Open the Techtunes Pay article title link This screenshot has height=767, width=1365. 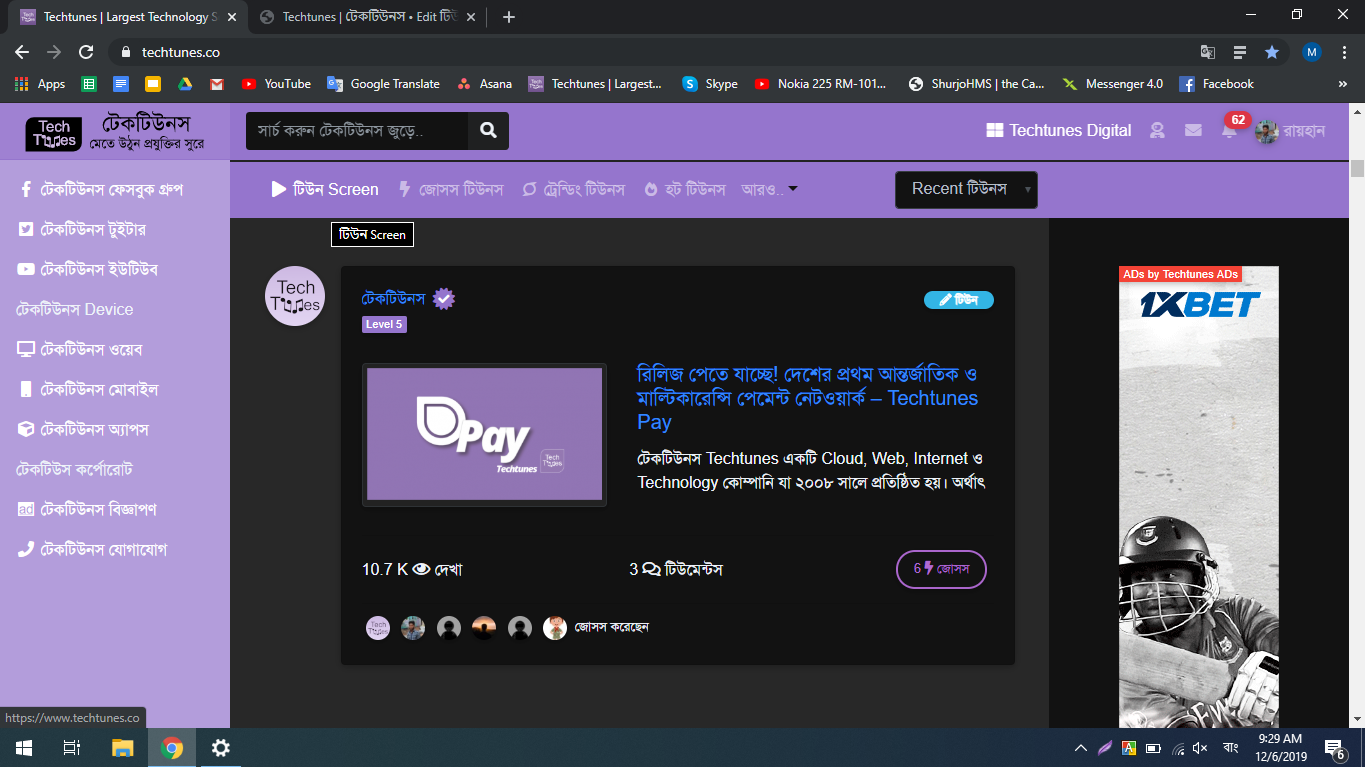[808, 398]
